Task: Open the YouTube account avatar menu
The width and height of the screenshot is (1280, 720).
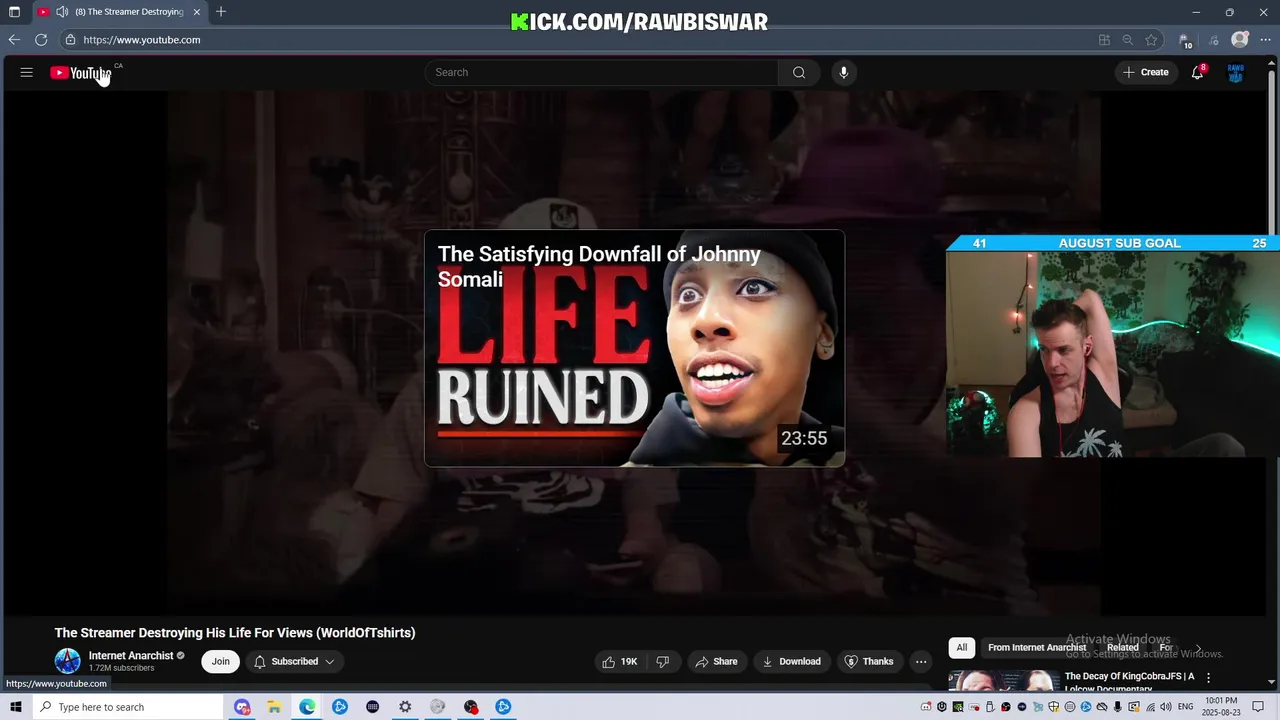Action: tap(1236, 73)
